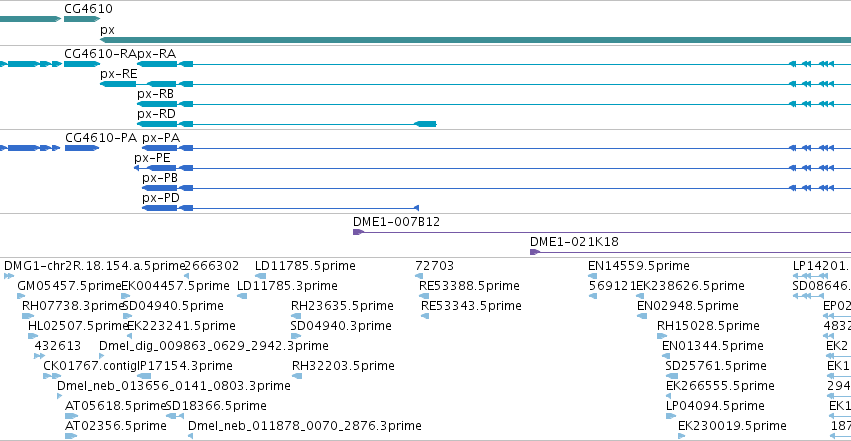Select the DME1-007B12 purple feature label
The width and height of the screenshot is (851, 441).
coord(396,222)
